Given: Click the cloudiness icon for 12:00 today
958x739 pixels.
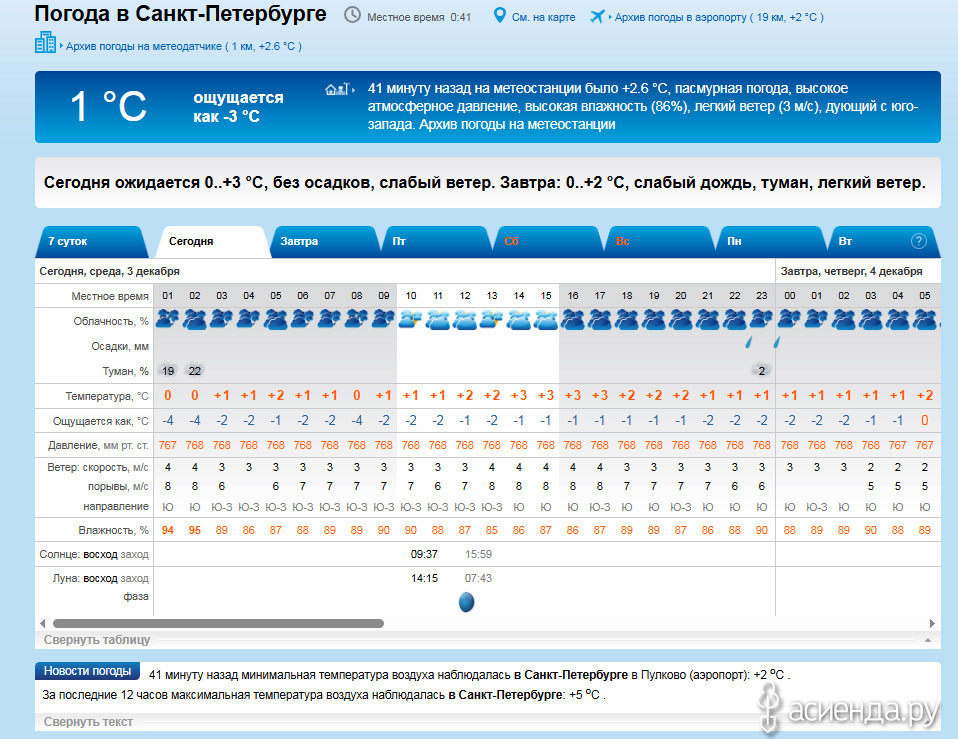Looking at the screenshot, I should [x=465, y=320].
